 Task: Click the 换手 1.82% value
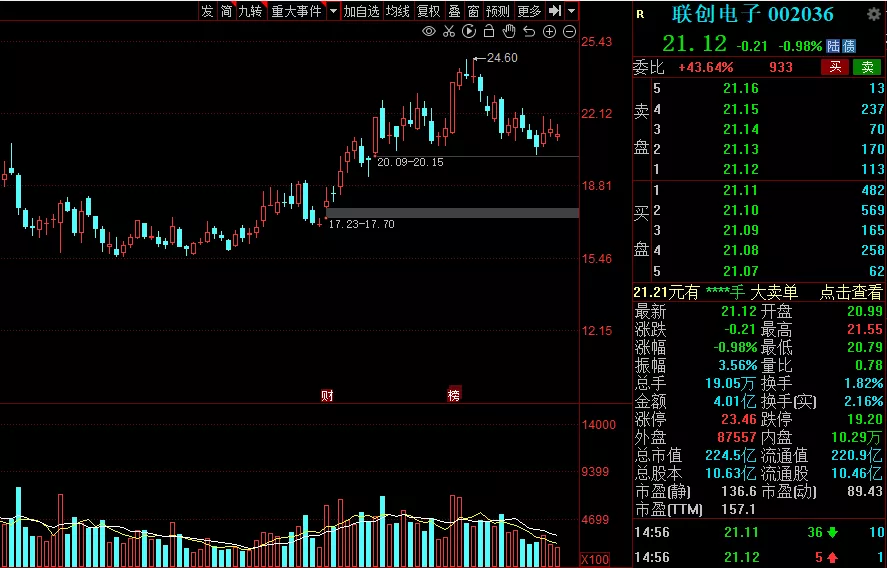click(863, 384)
